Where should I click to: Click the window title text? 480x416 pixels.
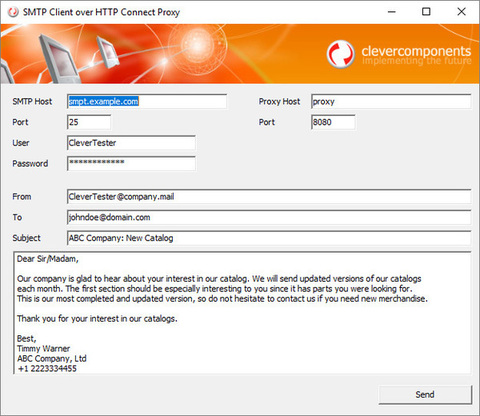(101, 12)
